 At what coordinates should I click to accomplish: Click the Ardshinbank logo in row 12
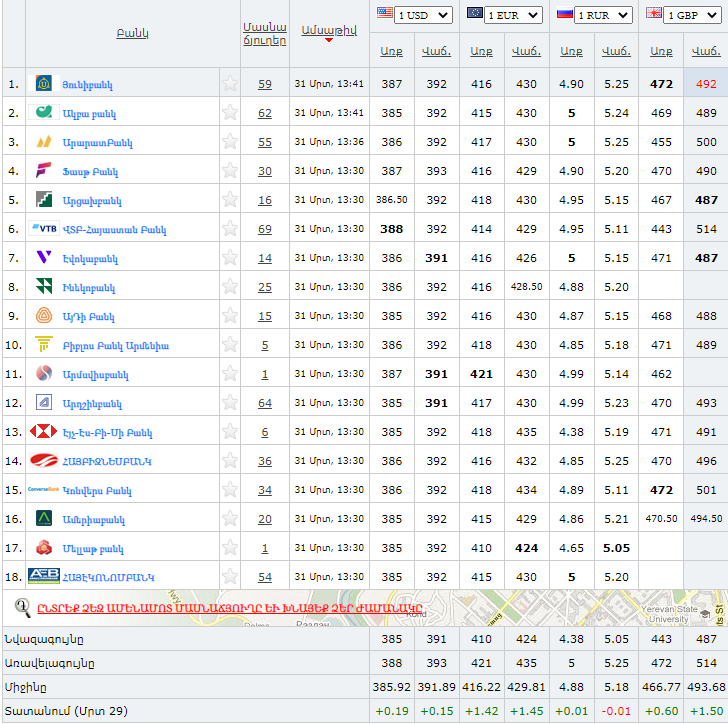pyautogui.click(x=44, y=403)
